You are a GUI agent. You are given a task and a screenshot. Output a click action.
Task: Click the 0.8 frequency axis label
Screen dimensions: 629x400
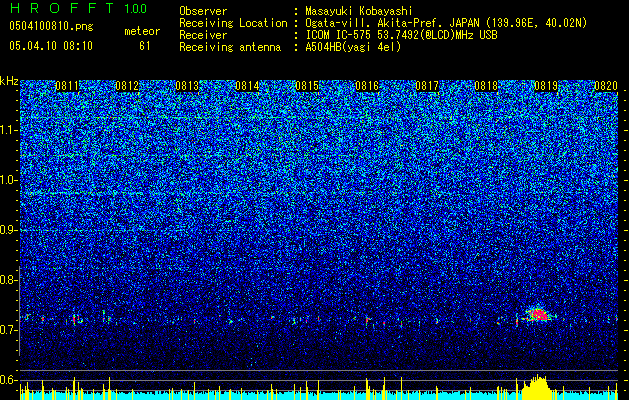pyautogui.click(x=8, y=280)
